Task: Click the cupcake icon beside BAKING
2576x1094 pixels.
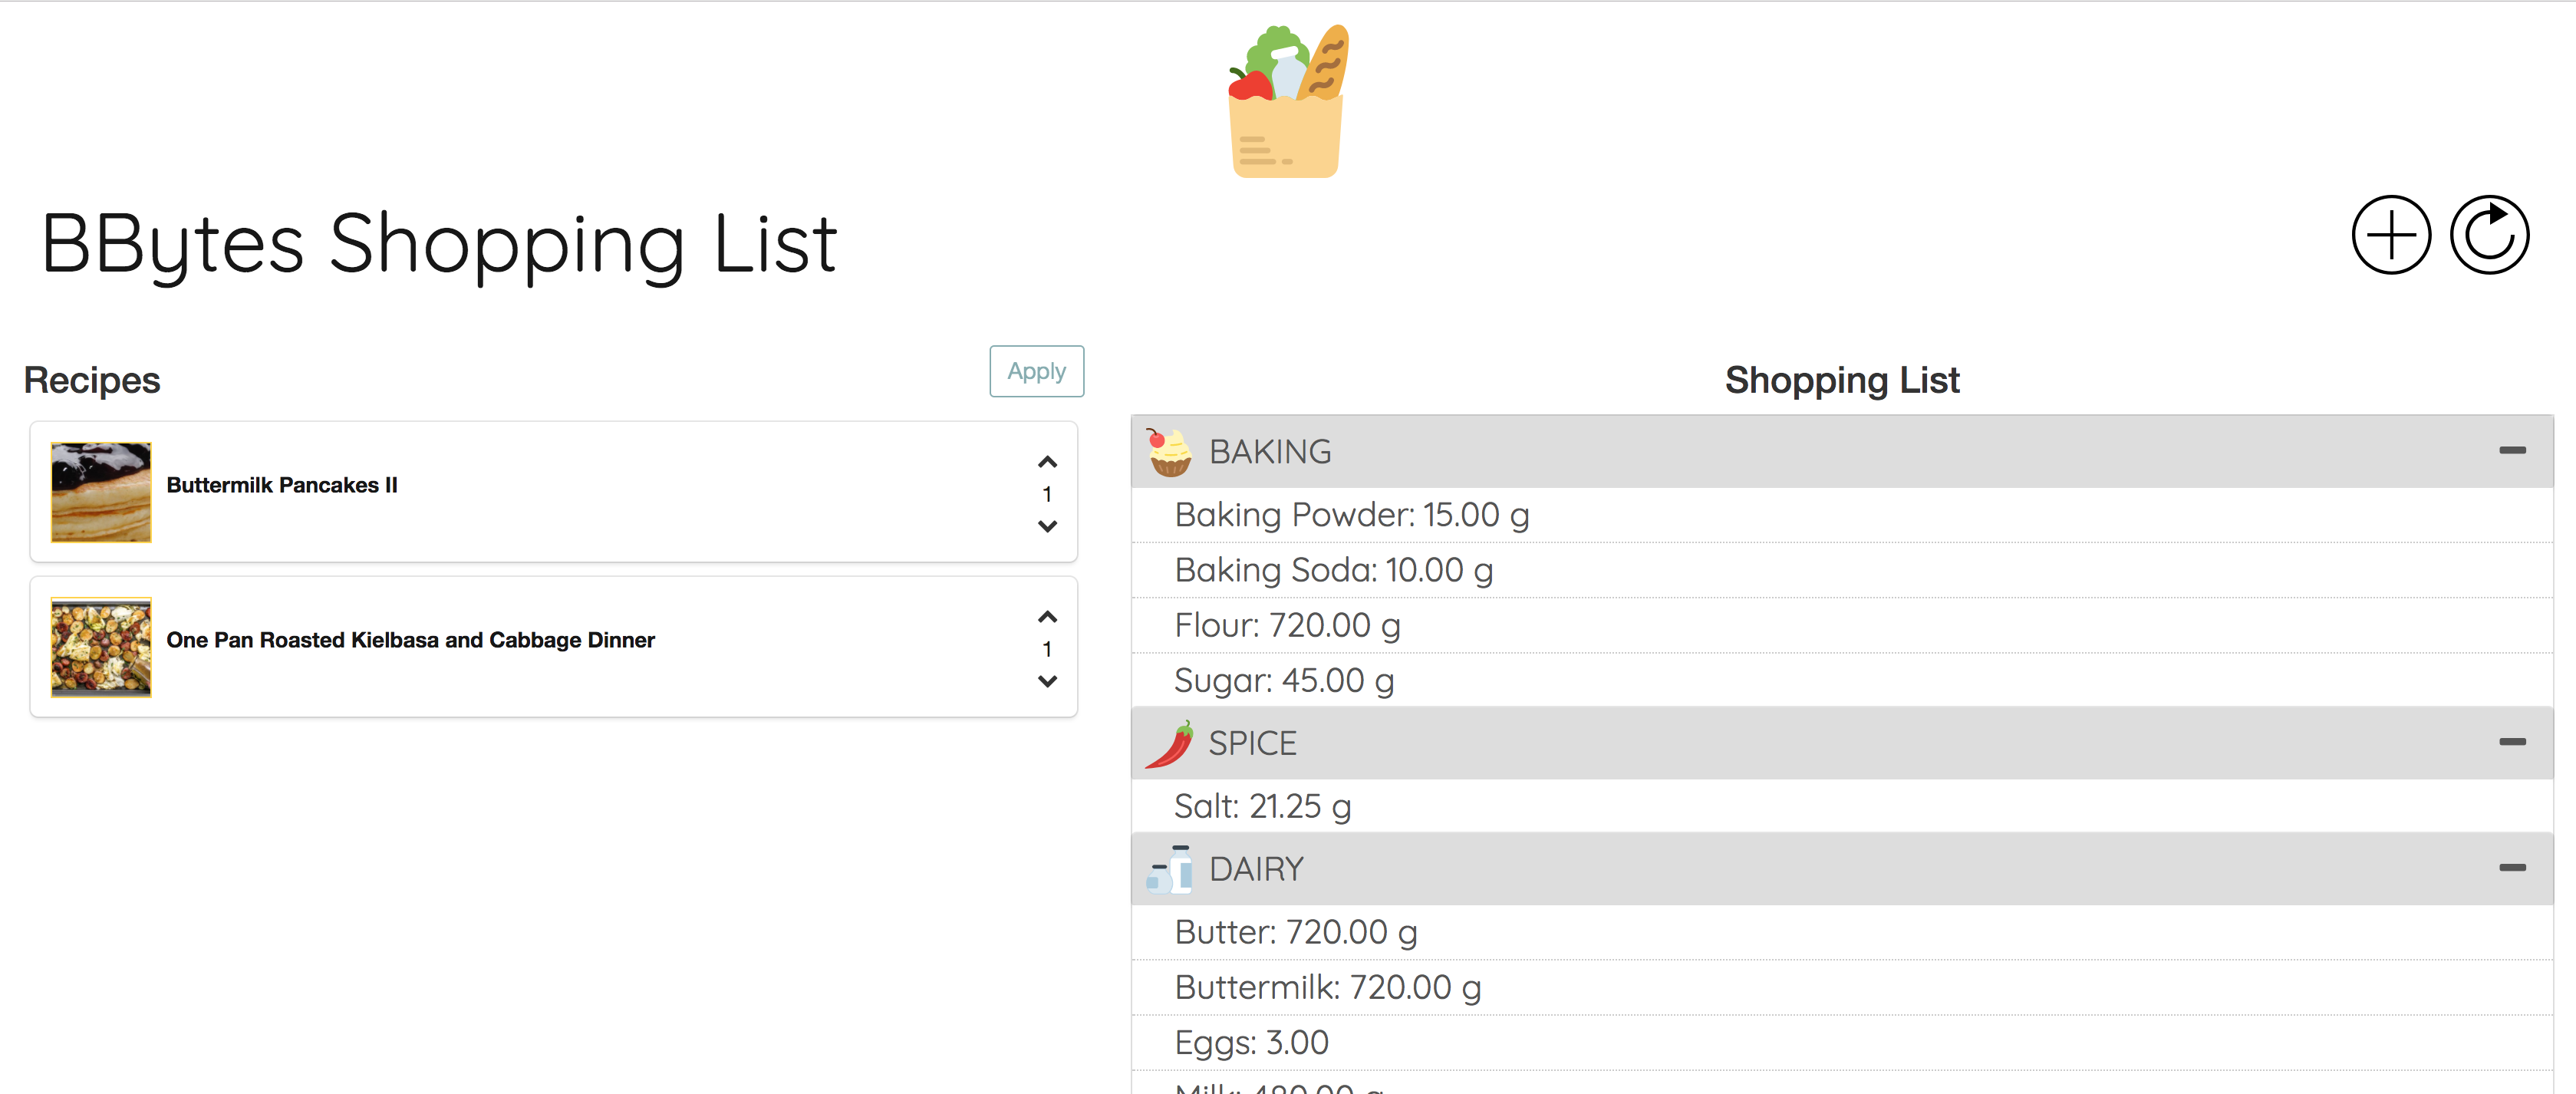Action: point(1169,452)
